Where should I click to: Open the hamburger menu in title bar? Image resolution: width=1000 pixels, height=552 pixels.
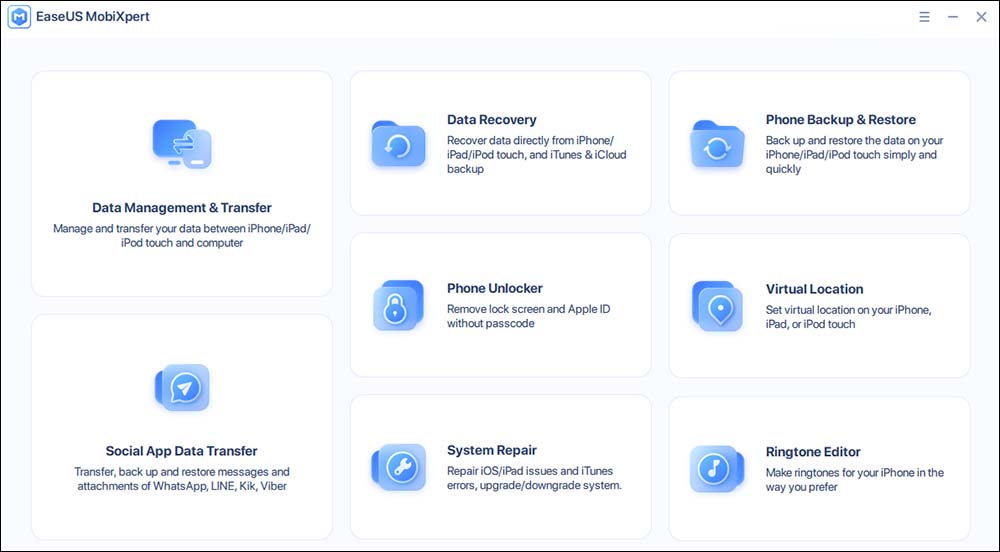[x=924, y=17]
